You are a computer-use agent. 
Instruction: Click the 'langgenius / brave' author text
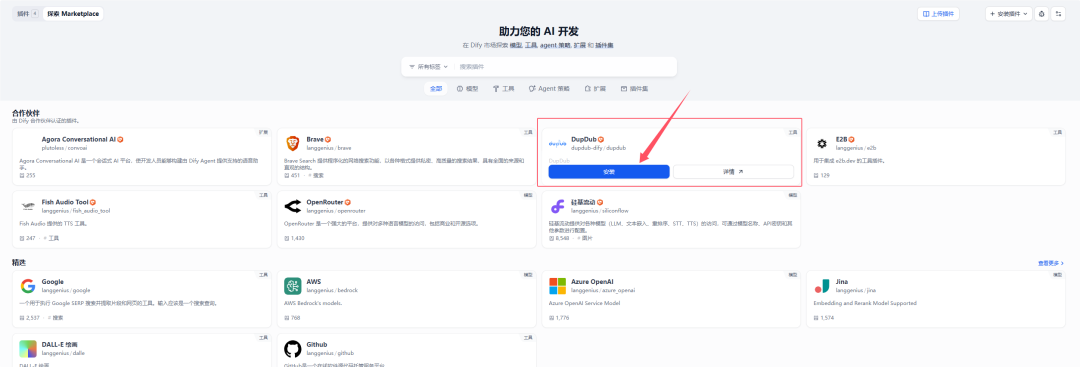click(329, 148)
